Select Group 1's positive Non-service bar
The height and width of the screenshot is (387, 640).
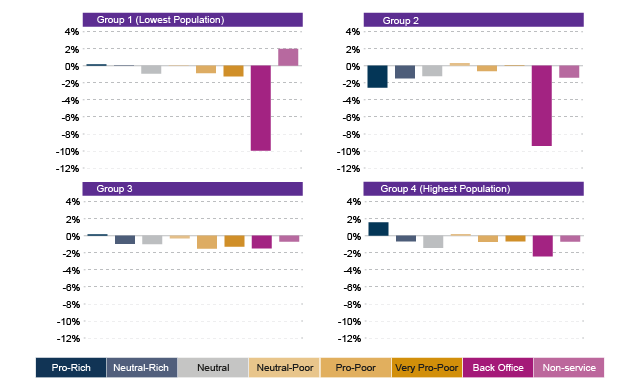coord(288,57)
